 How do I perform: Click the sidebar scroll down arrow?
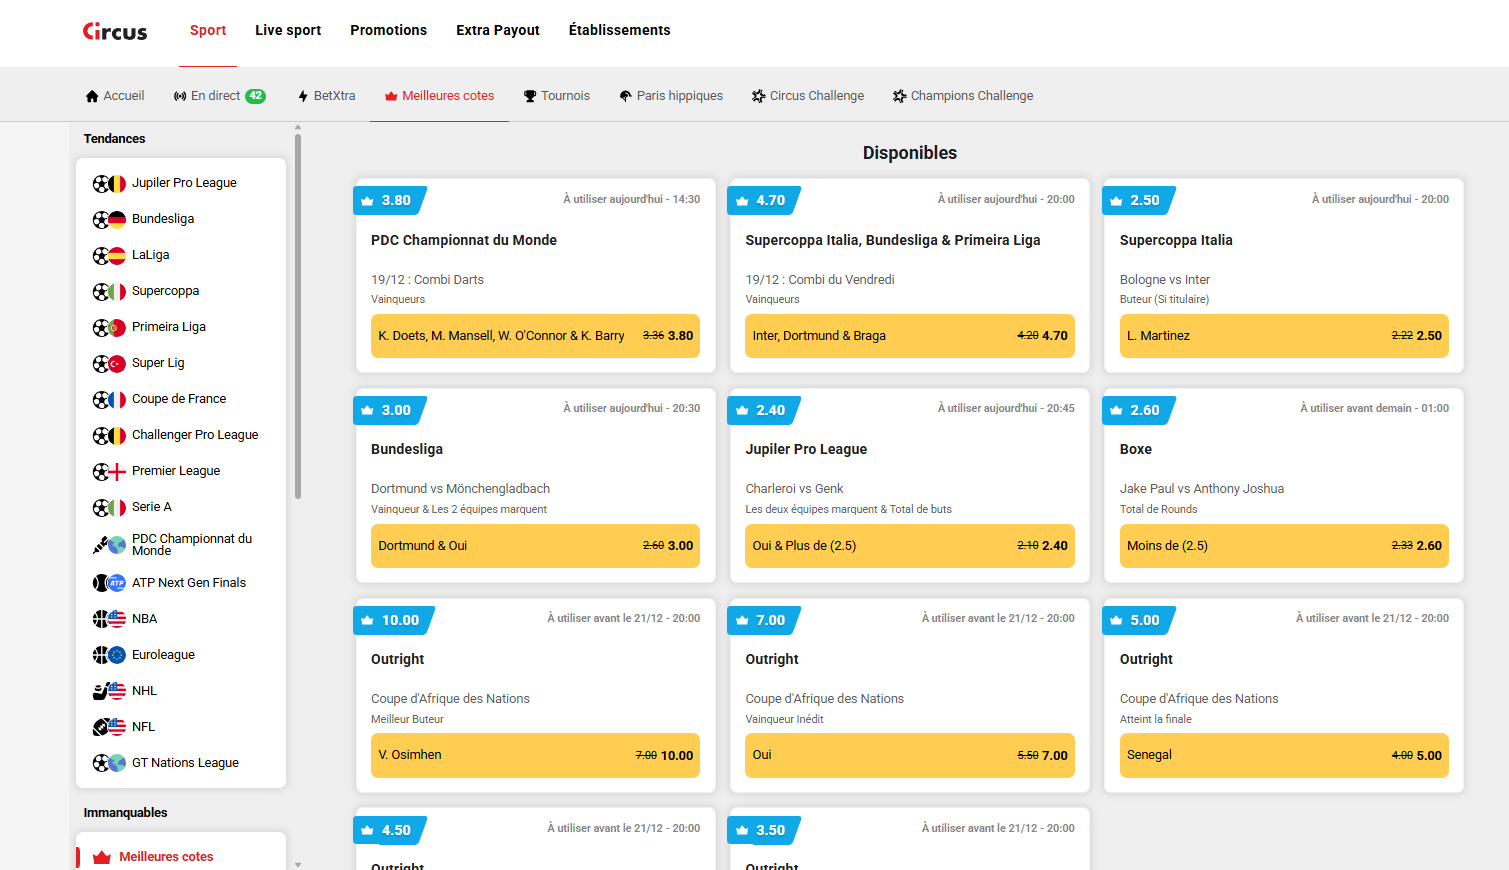[298, 864]
